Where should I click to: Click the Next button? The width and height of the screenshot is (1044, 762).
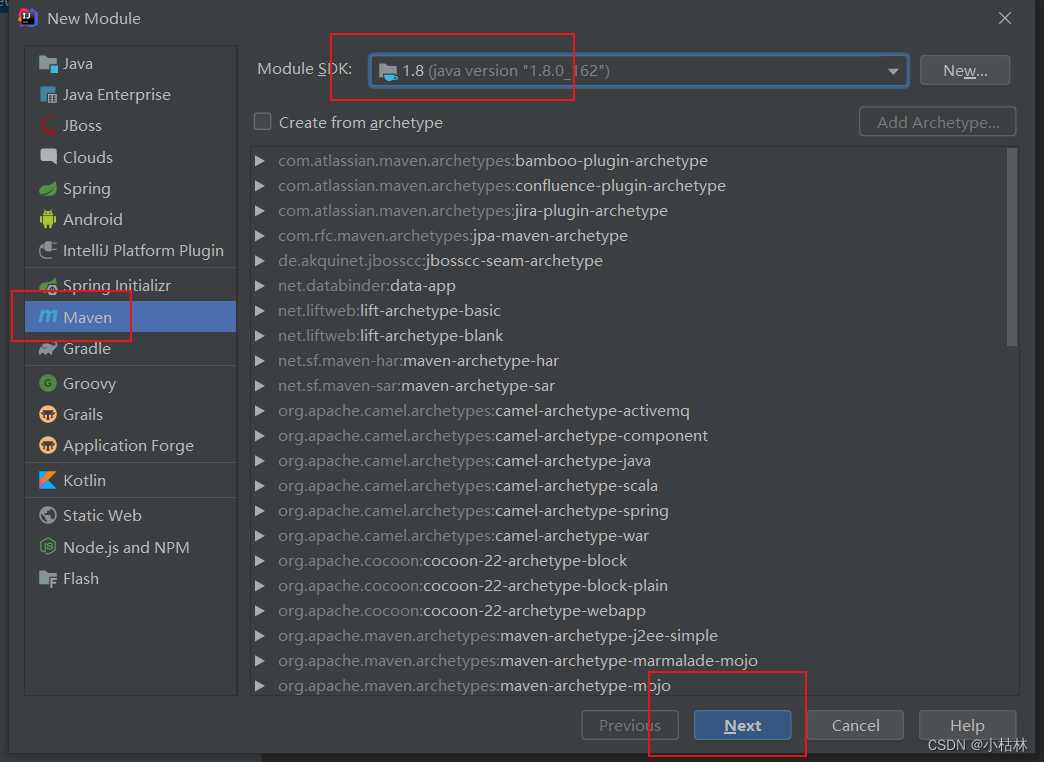(742, 725)
